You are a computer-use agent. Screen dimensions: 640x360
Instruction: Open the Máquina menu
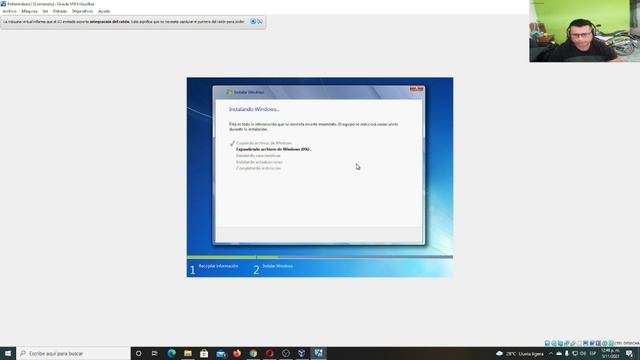point(29,11)
